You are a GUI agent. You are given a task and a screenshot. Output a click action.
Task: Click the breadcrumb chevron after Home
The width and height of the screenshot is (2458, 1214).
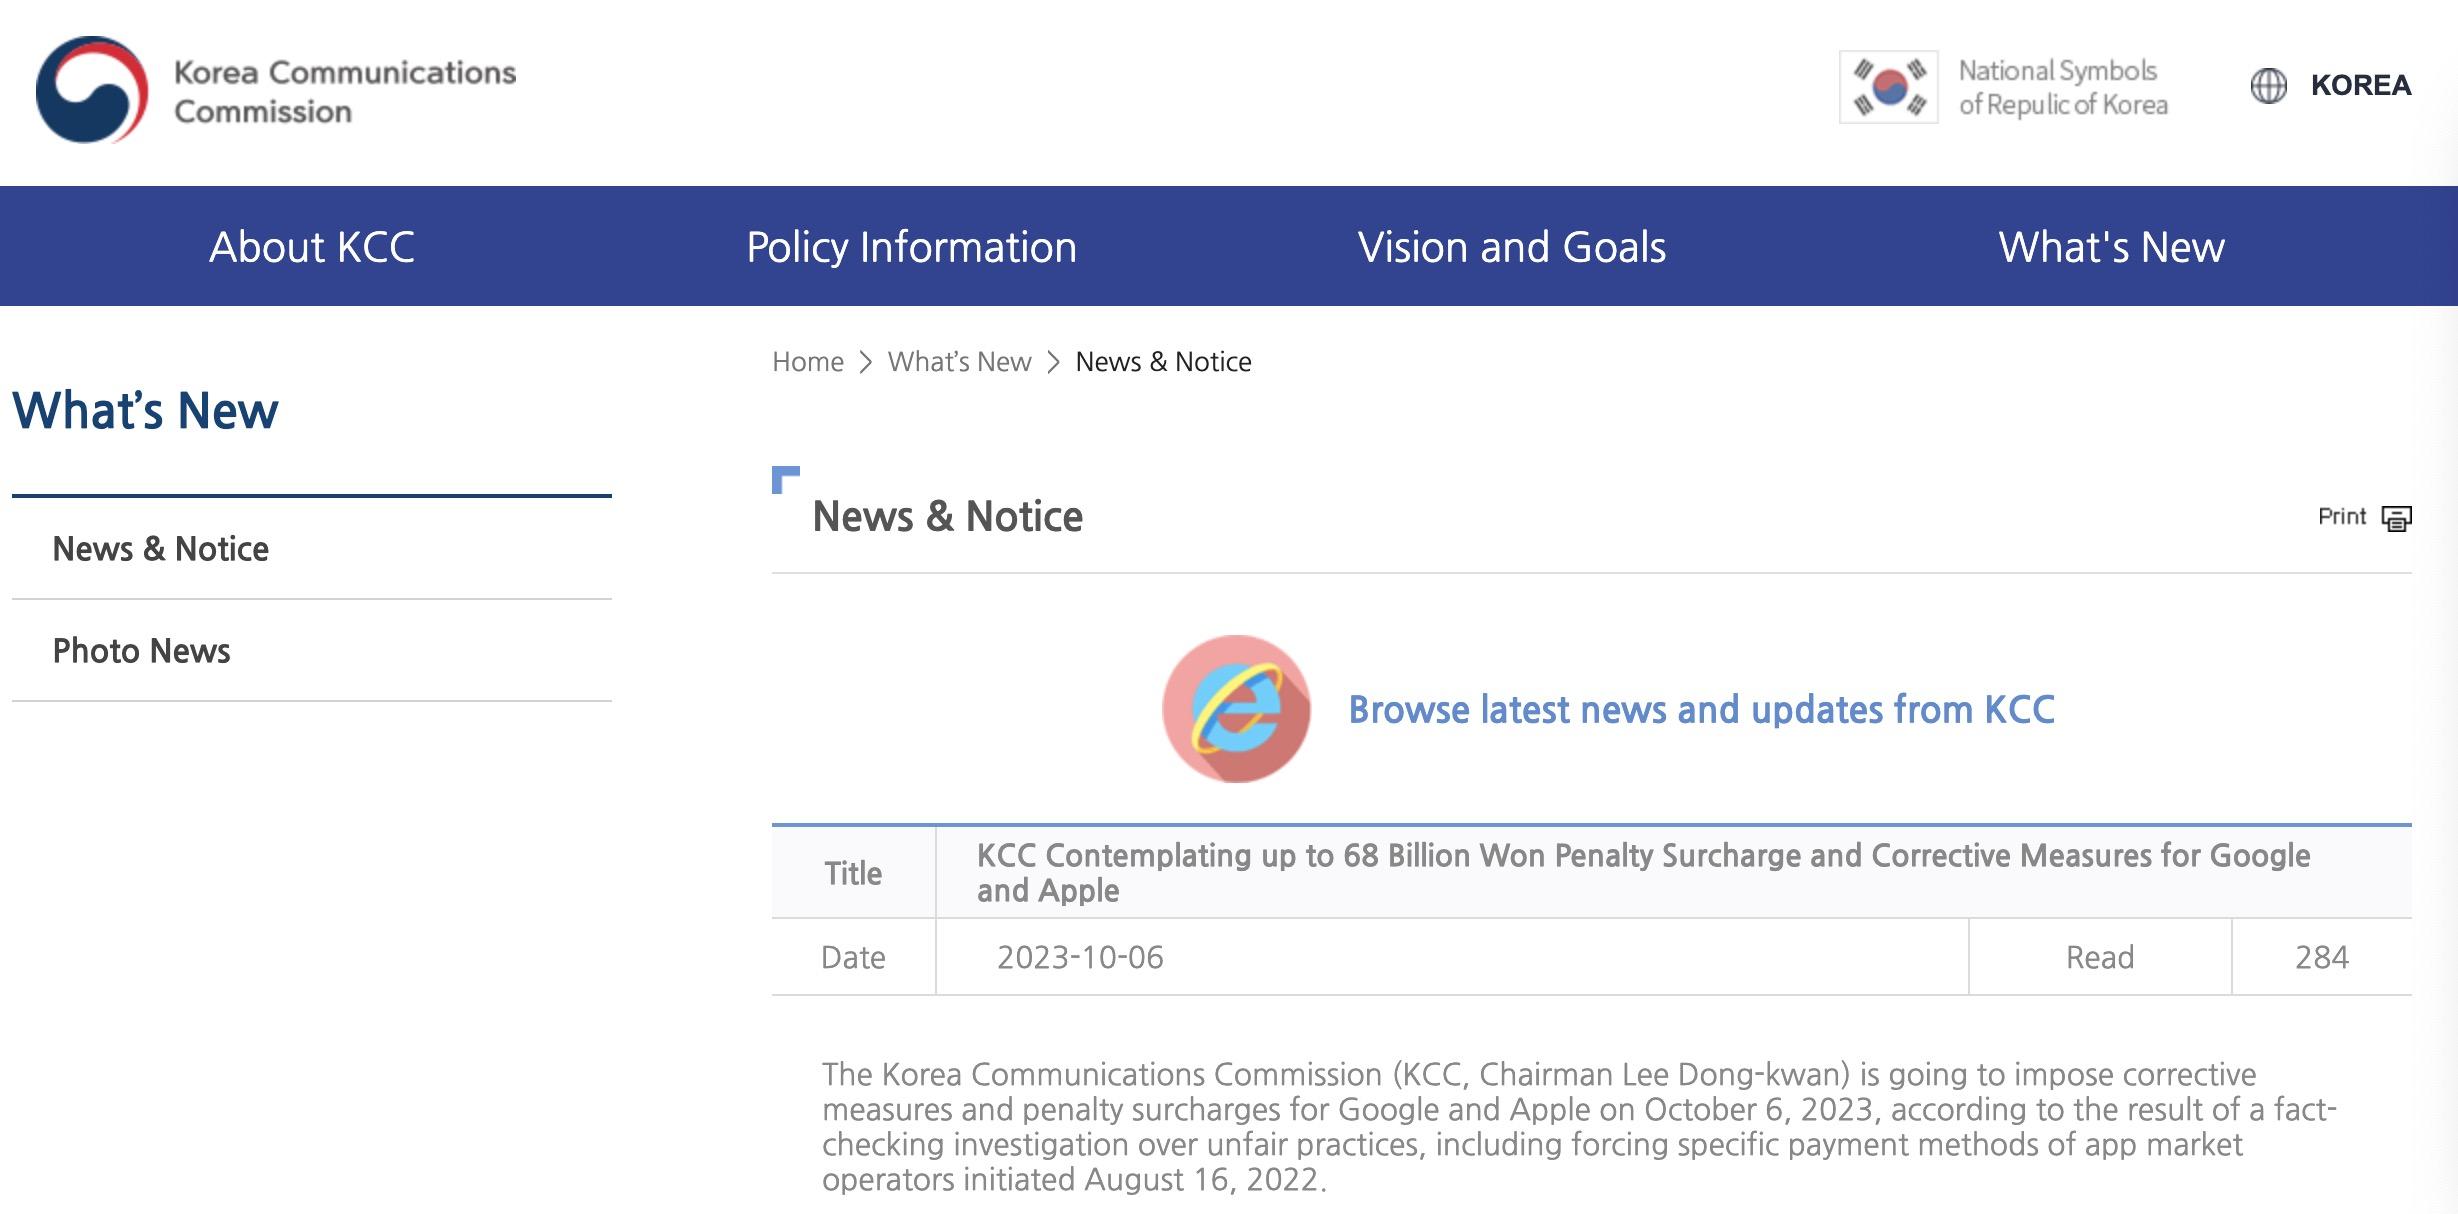(866, 362)
